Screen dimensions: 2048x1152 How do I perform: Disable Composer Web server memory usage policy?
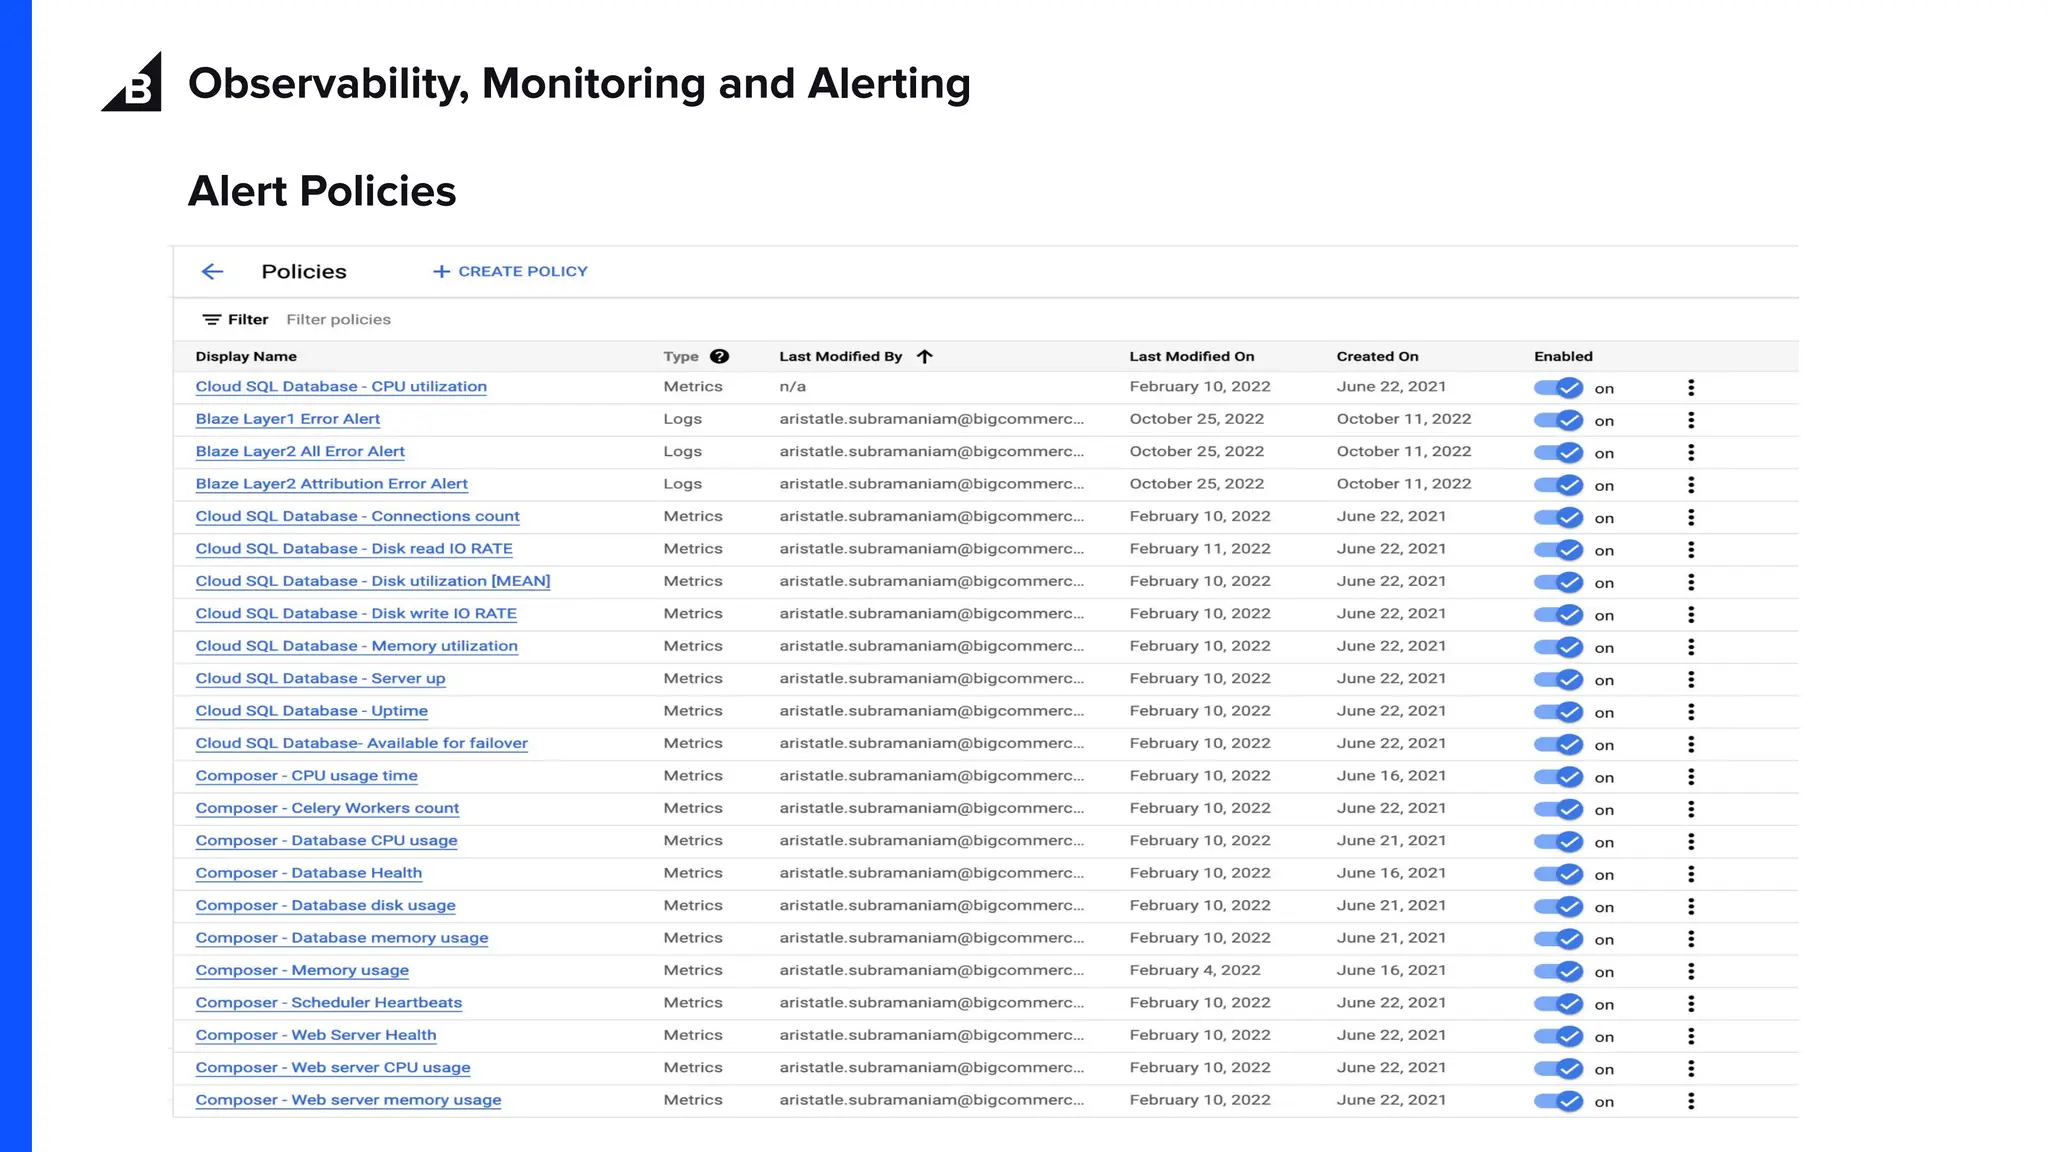(1558, 1101)
